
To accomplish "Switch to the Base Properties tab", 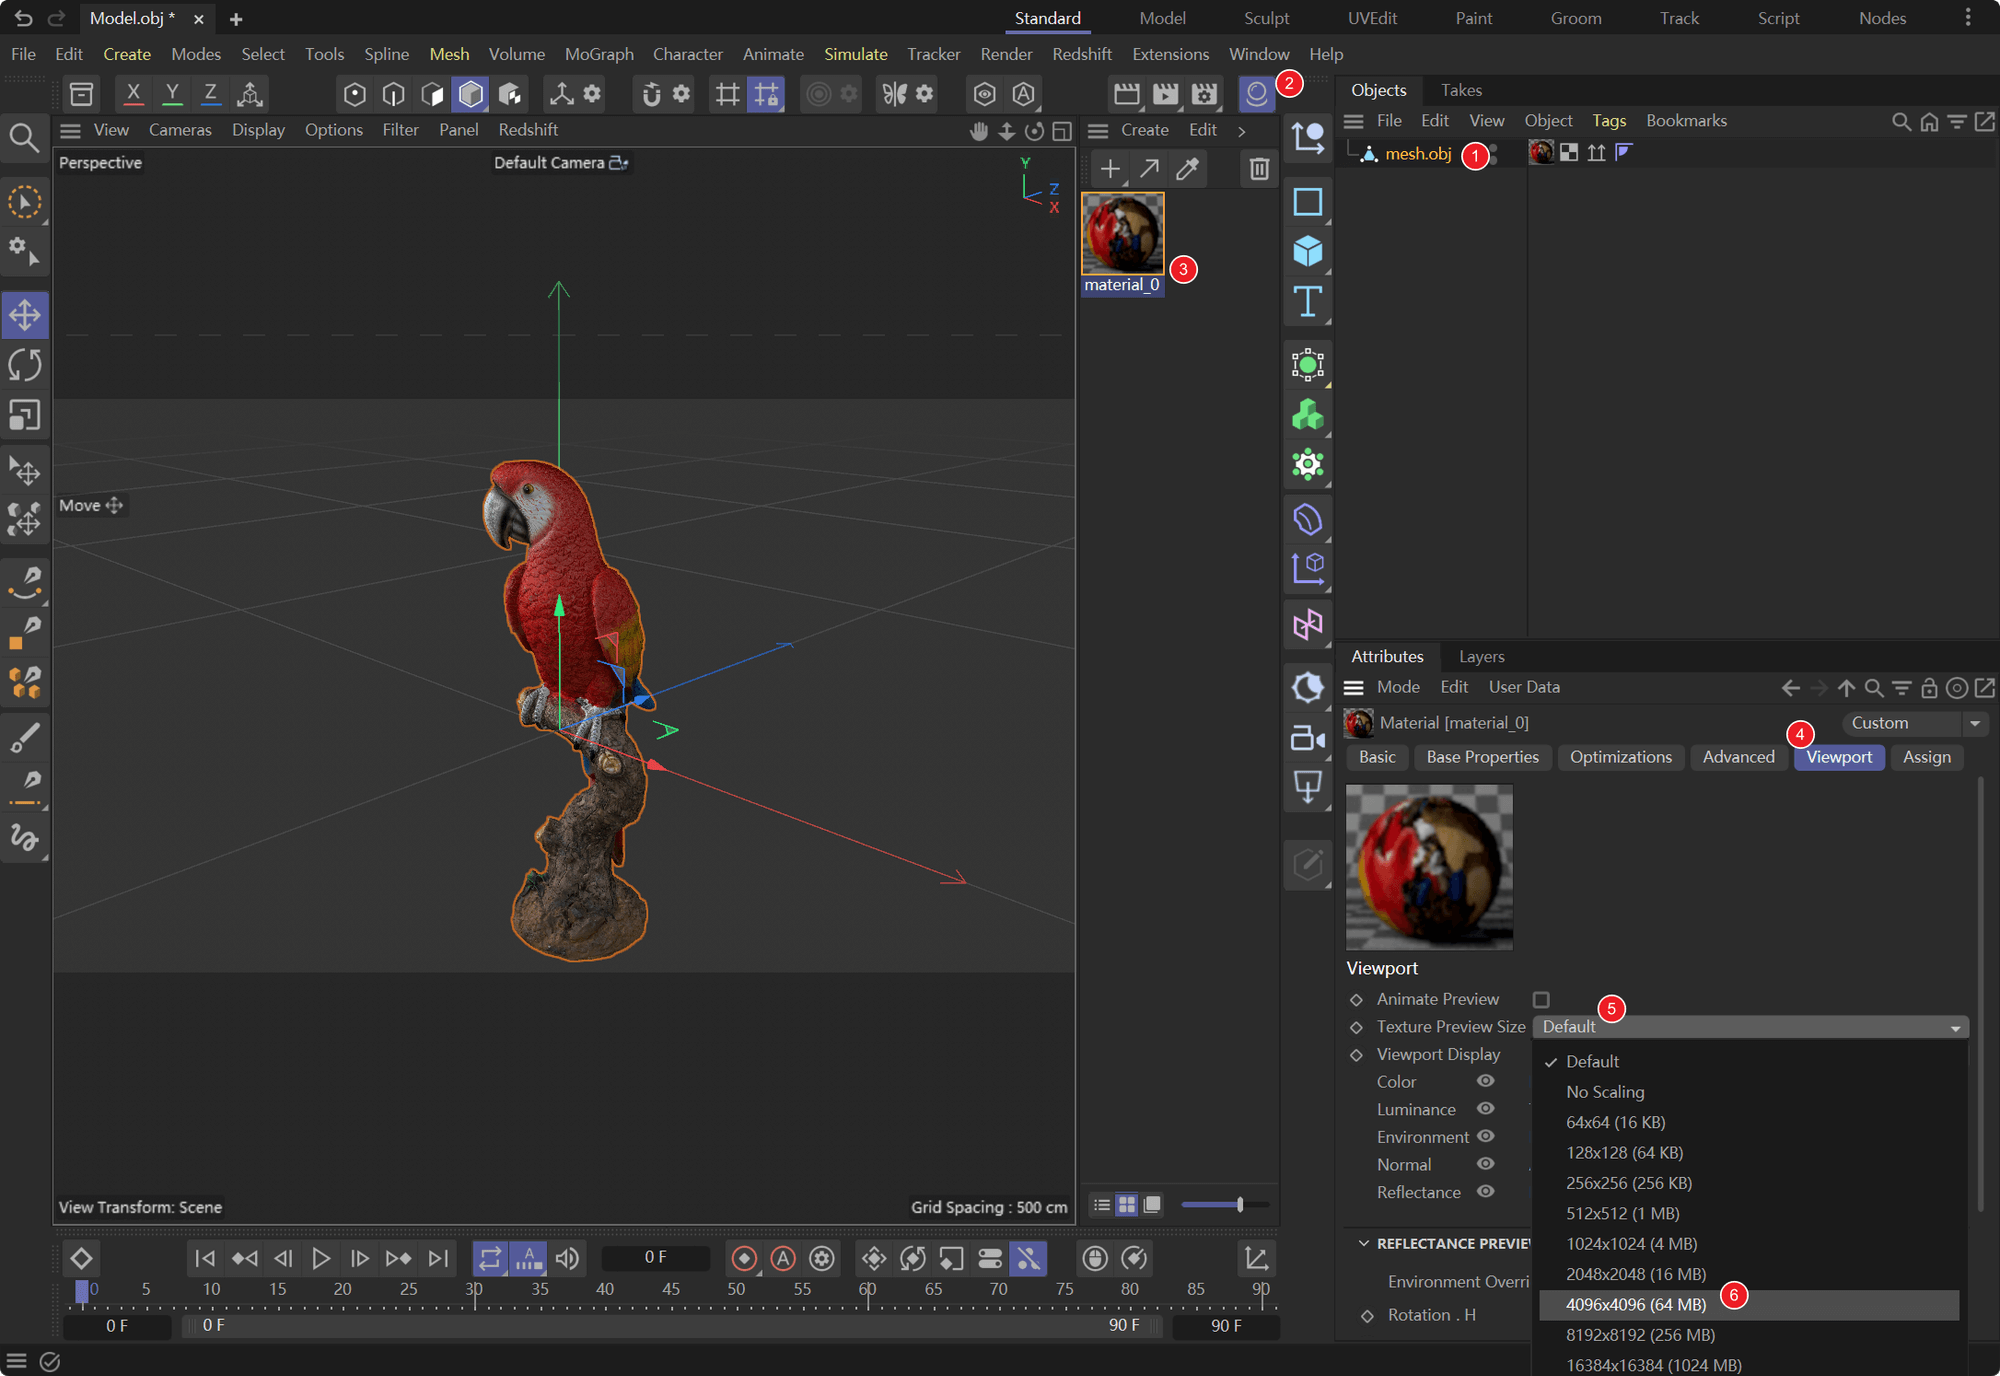I will (1482, 757).
